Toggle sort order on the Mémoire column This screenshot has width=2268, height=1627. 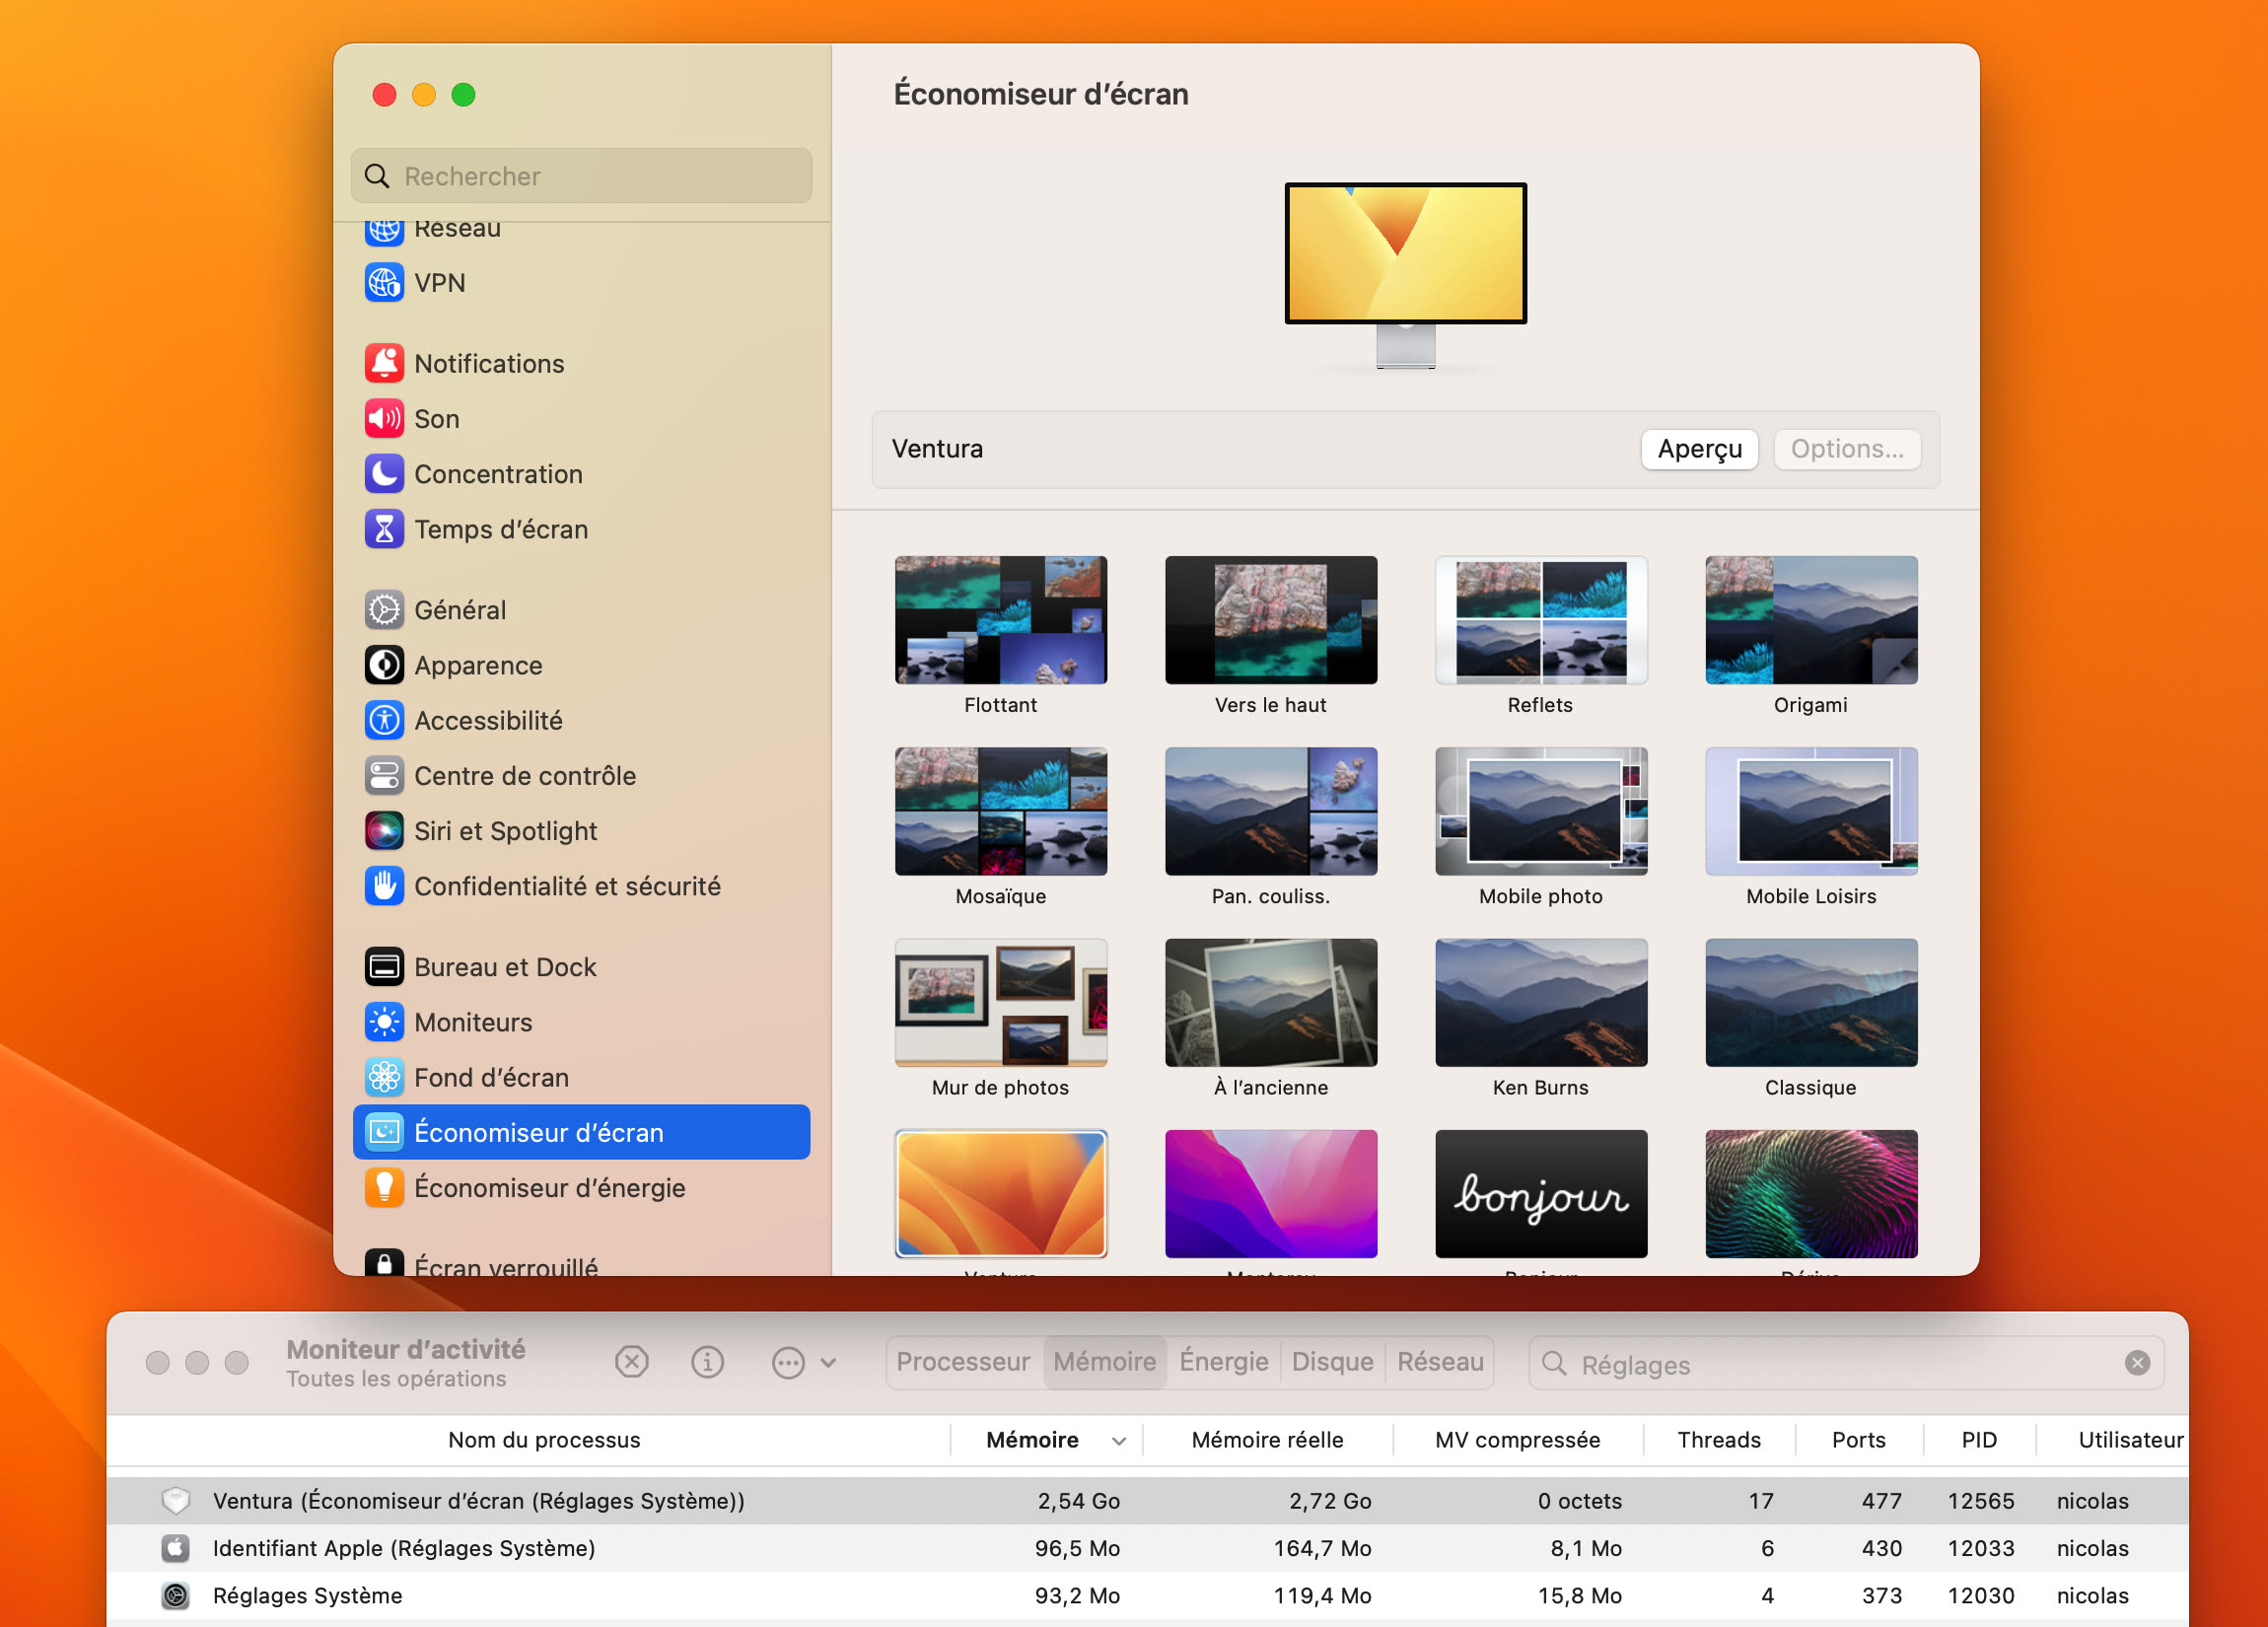tap(1047, 1440)
